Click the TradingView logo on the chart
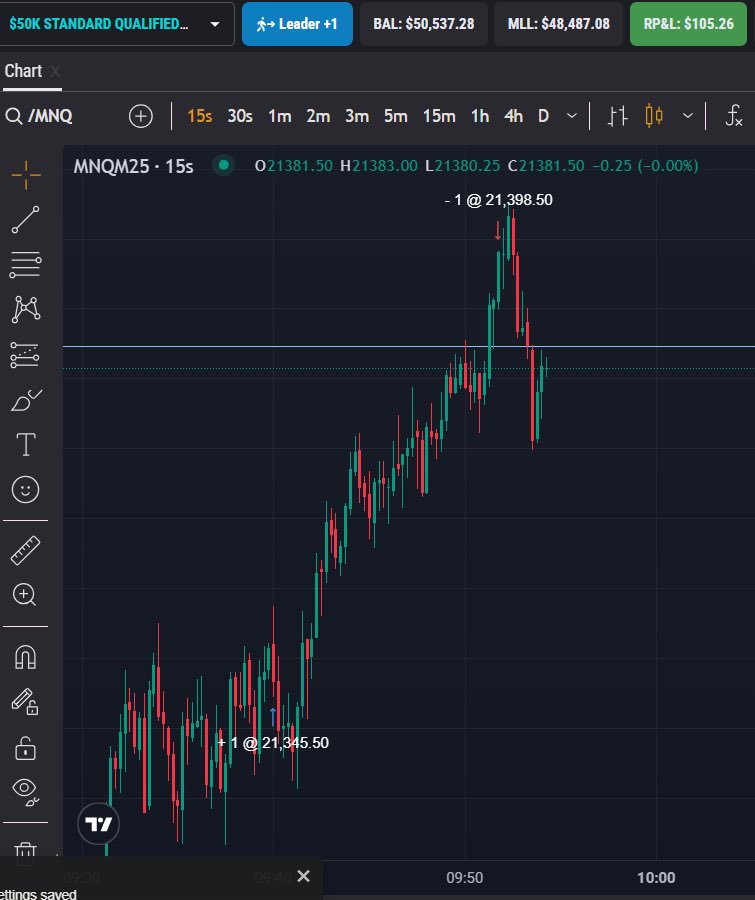Screen dimensions: 755x900 pyautogui.click(x=99, y=824)
